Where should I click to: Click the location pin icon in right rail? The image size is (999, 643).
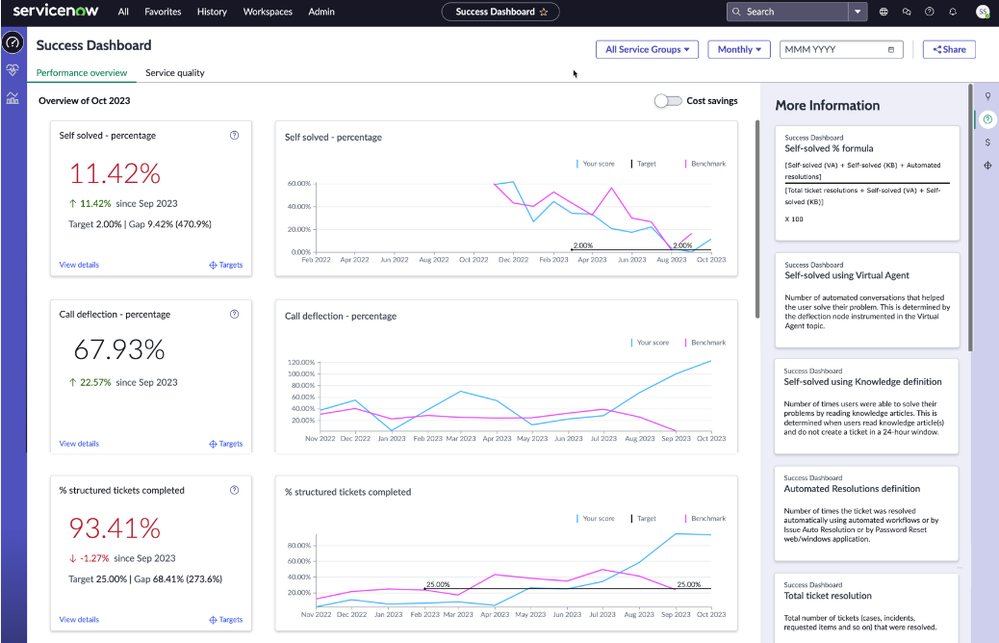pyautogui.click(x=987, y=97)
